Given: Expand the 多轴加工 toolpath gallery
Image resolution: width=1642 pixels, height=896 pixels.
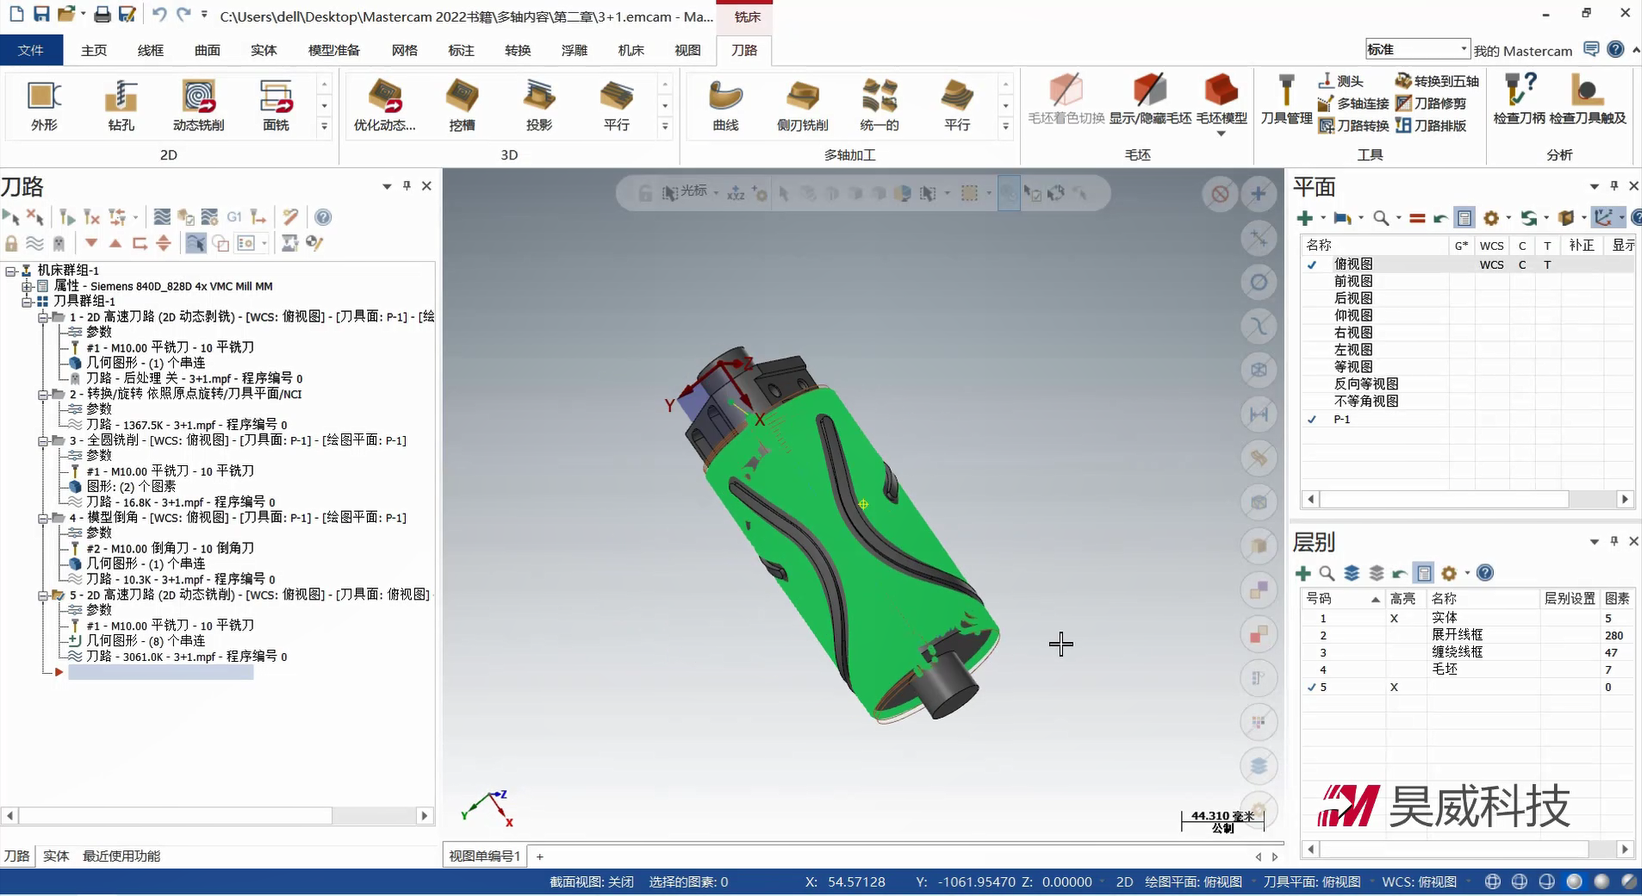Looking at the screenshot, I should [1006, 126].
